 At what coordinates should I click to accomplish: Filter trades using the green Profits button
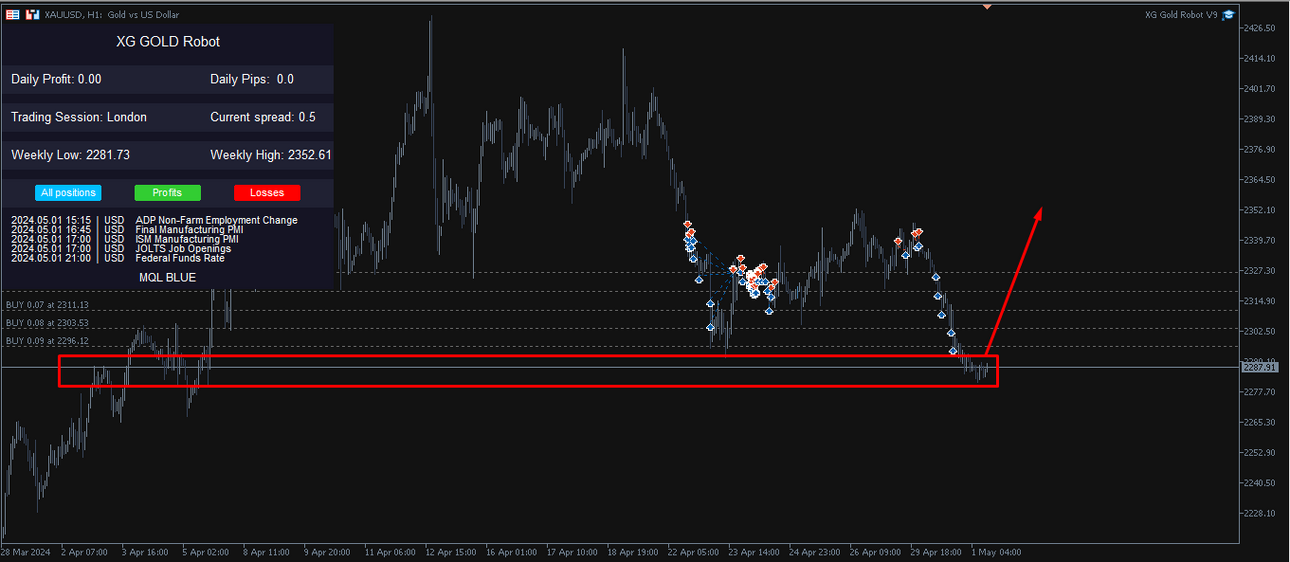point(167,193)
